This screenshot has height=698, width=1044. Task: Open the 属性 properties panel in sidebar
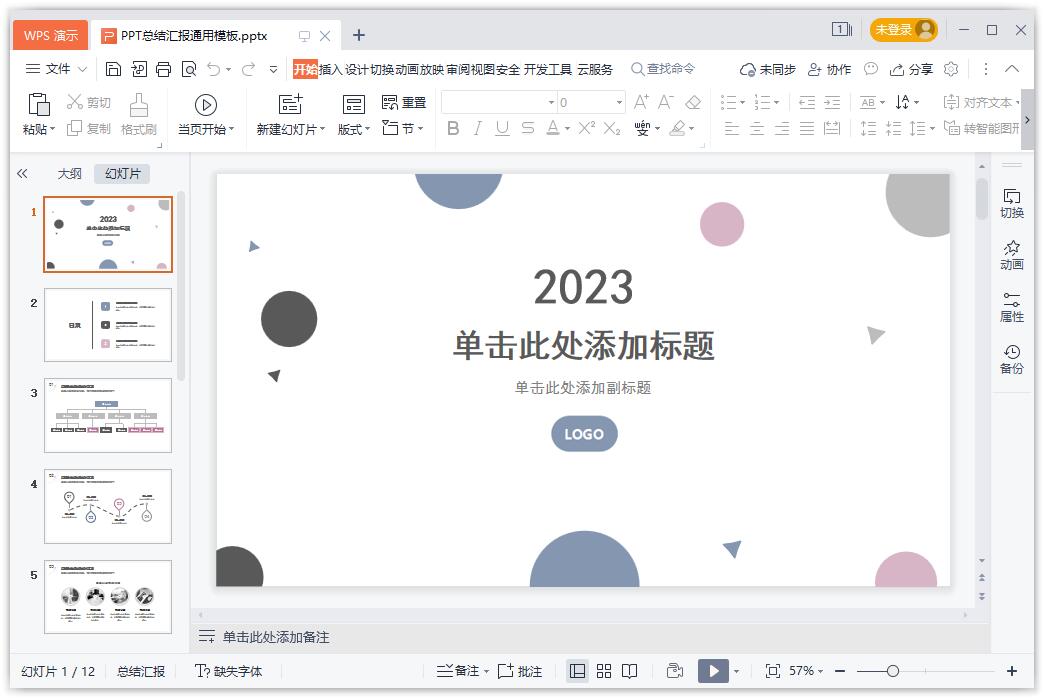point(1012,307)
